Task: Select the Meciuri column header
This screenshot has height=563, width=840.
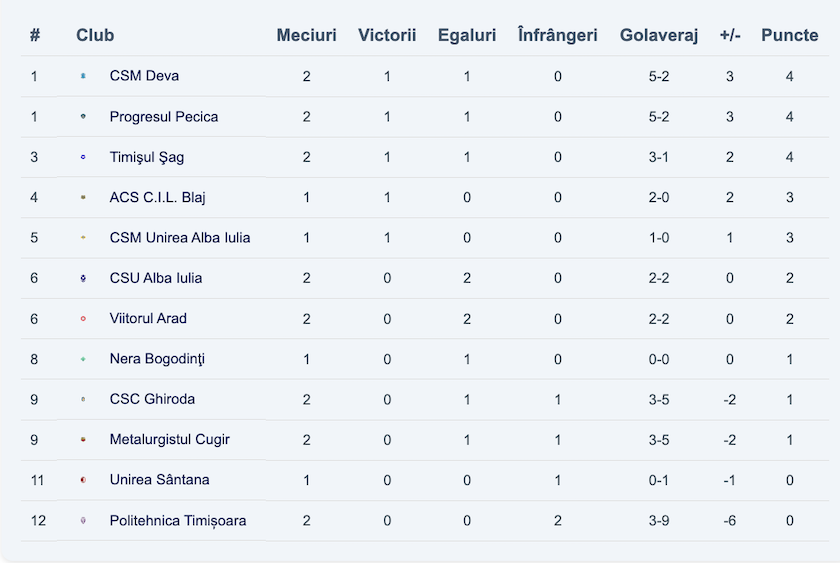Action: pyautogui.click(x=306, y=35)
